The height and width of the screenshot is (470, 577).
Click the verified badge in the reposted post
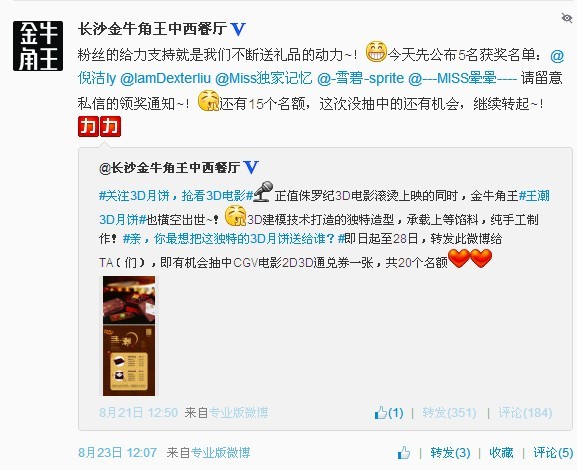click(x=251, y=167)
